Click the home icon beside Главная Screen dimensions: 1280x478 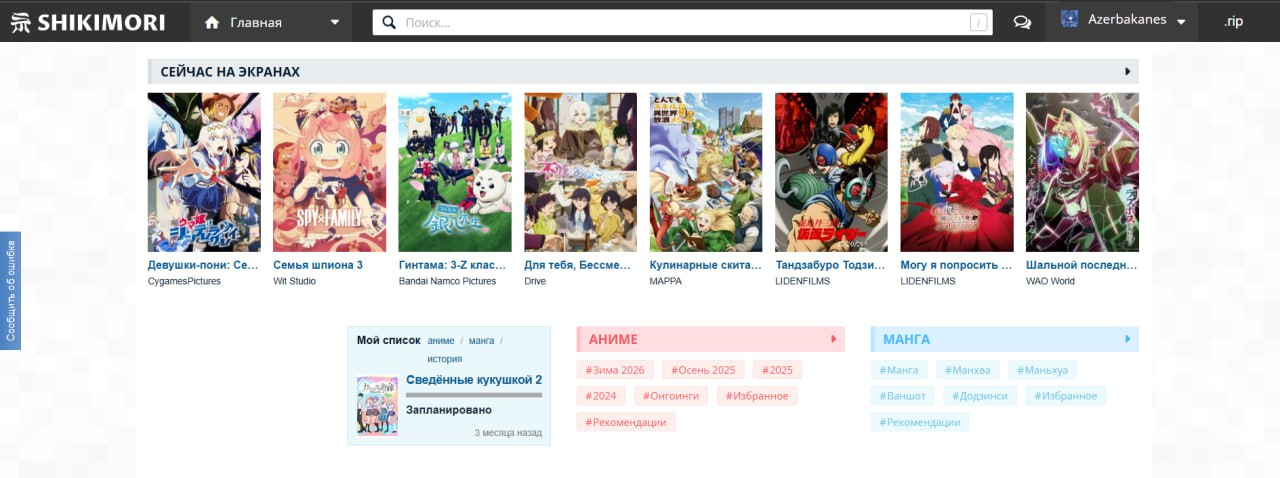tap(211, 22)
